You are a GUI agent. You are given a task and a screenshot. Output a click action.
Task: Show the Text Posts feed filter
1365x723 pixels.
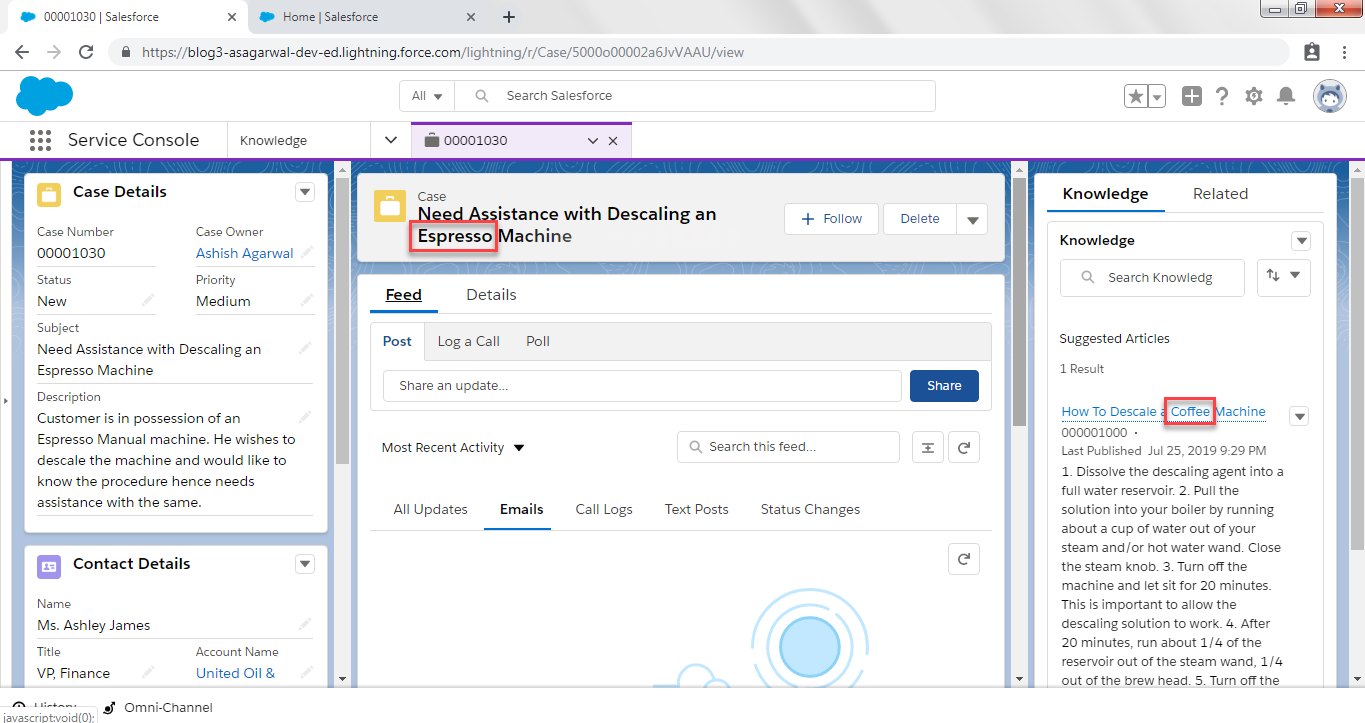[x=697, y=509]
